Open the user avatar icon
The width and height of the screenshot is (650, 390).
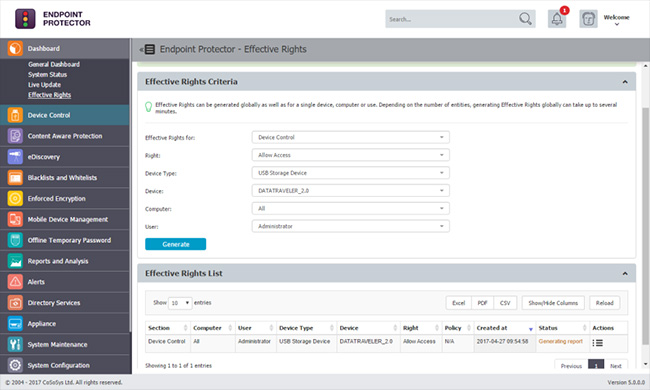coord(588,19)
